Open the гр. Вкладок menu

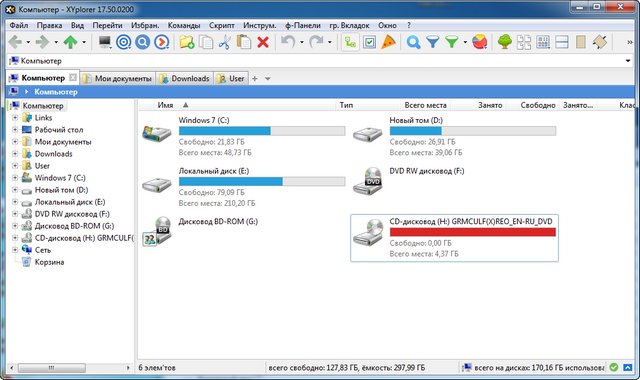[x=349, y=25]
